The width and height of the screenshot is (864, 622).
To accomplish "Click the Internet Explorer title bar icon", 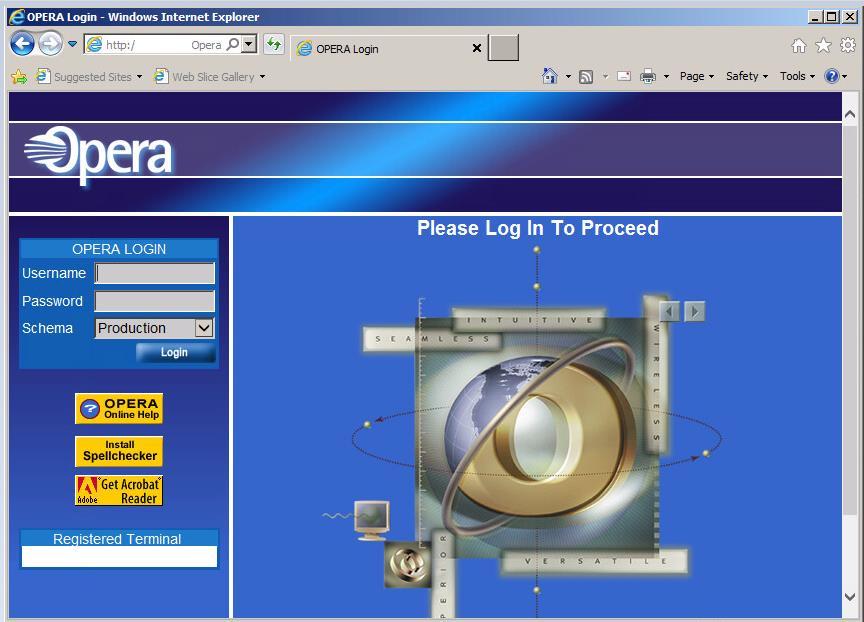I will click(17, 17).
